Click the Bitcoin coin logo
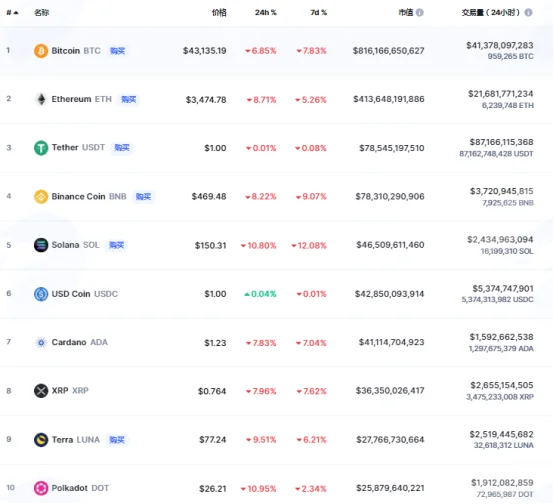Viewport: 554px width, 504px height. (x=41, y=51)
